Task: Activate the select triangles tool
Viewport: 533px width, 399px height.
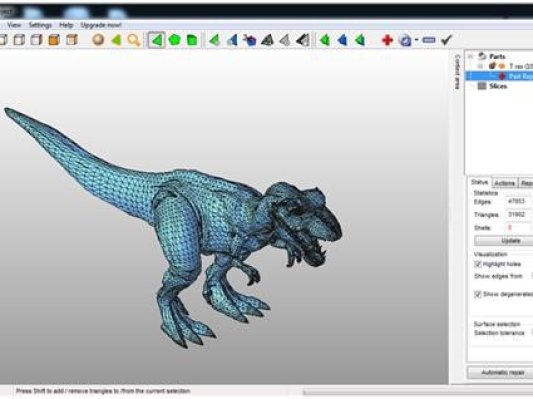Action: (157, 40)
